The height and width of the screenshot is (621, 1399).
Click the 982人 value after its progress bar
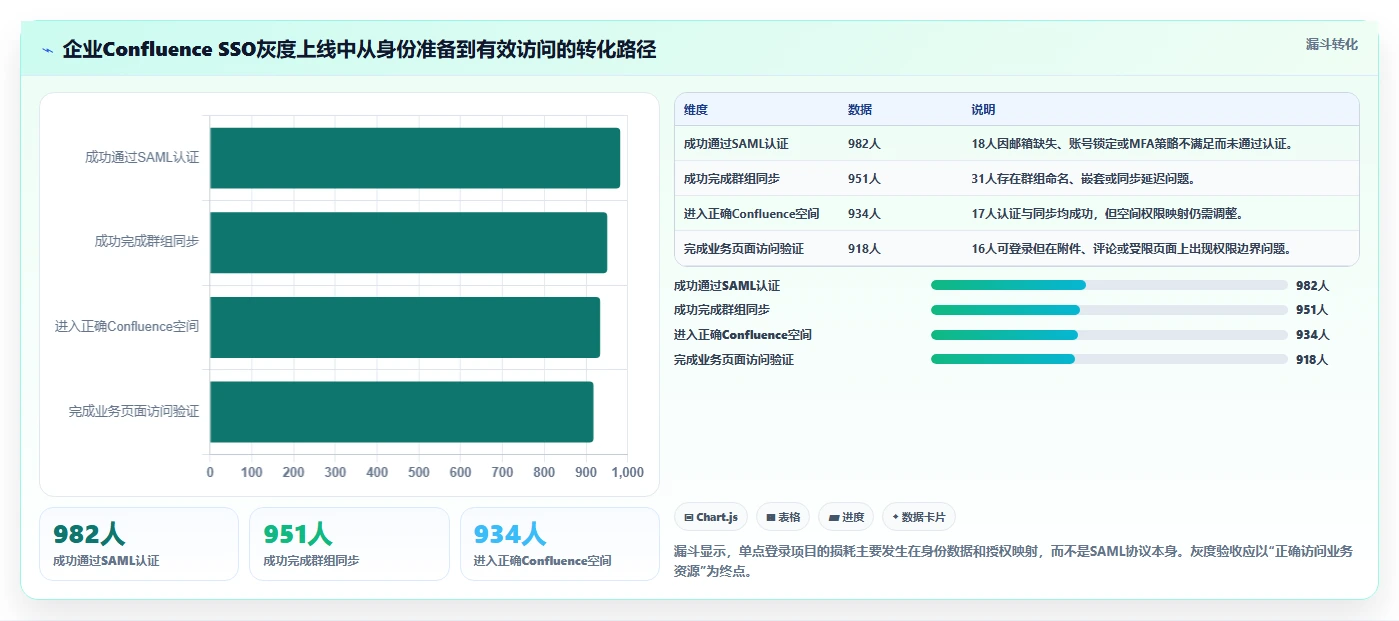click(x=1312, y=286)
